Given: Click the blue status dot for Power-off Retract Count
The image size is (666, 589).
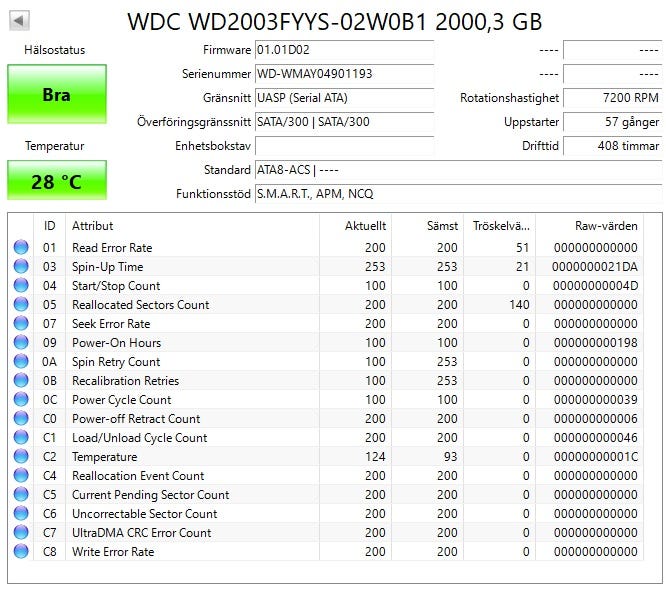Looking at the screenshot, I should point(21,418).
